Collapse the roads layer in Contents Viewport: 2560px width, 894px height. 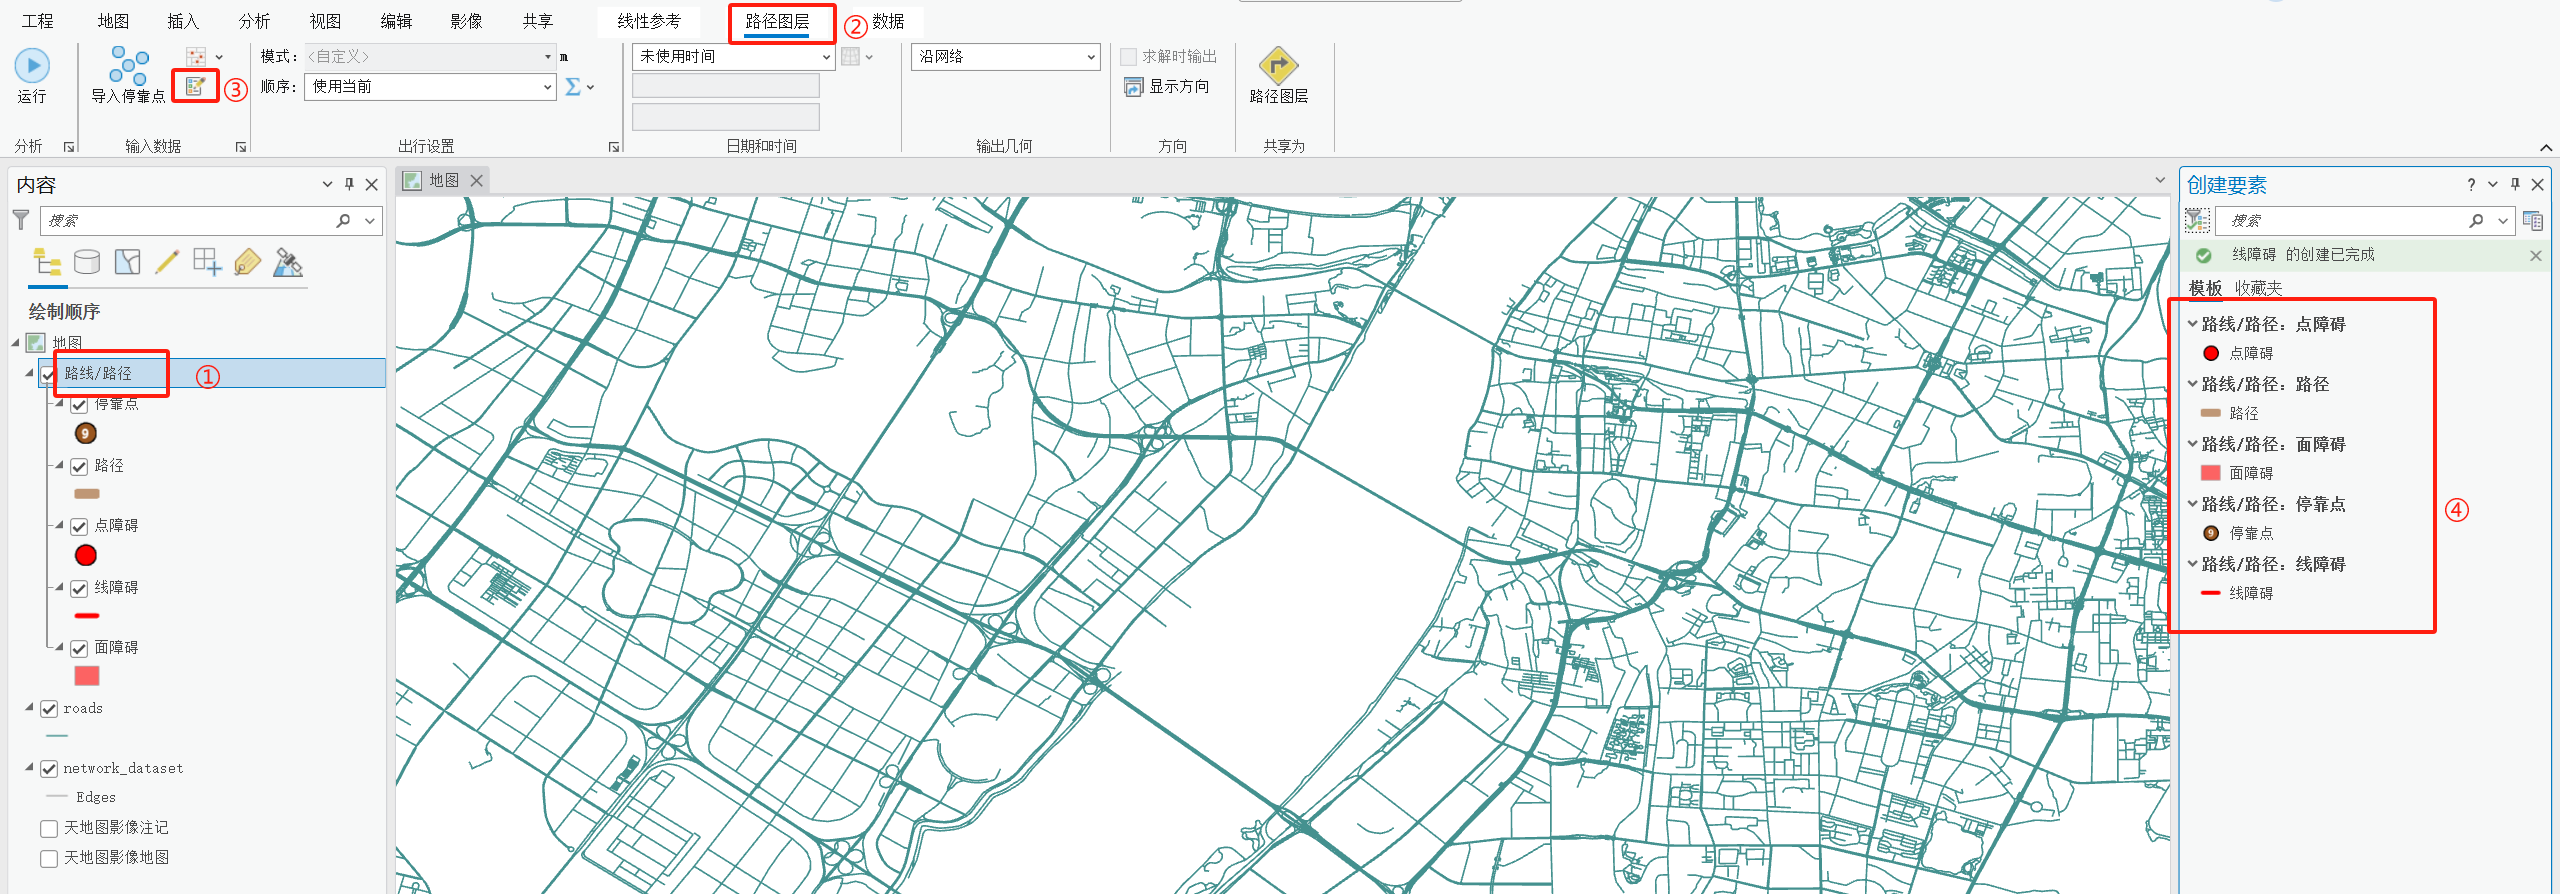29,707
